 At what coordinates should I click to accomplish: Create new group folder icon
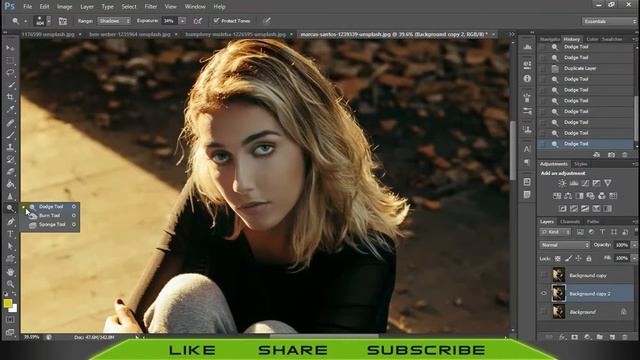[600, 337]
